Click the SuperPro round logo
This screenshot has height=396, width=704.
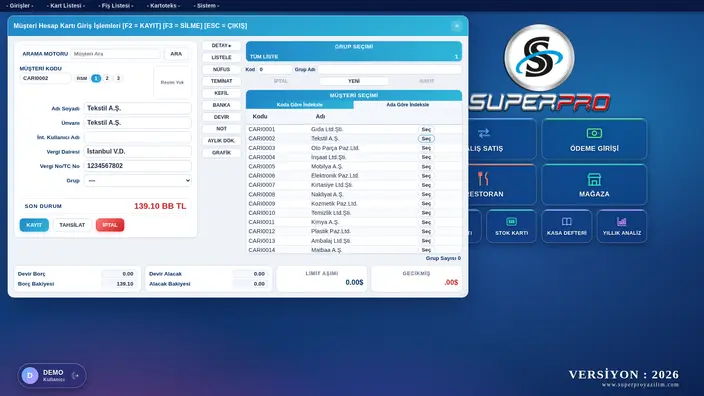pyautogui.click(x=539, y=58)
